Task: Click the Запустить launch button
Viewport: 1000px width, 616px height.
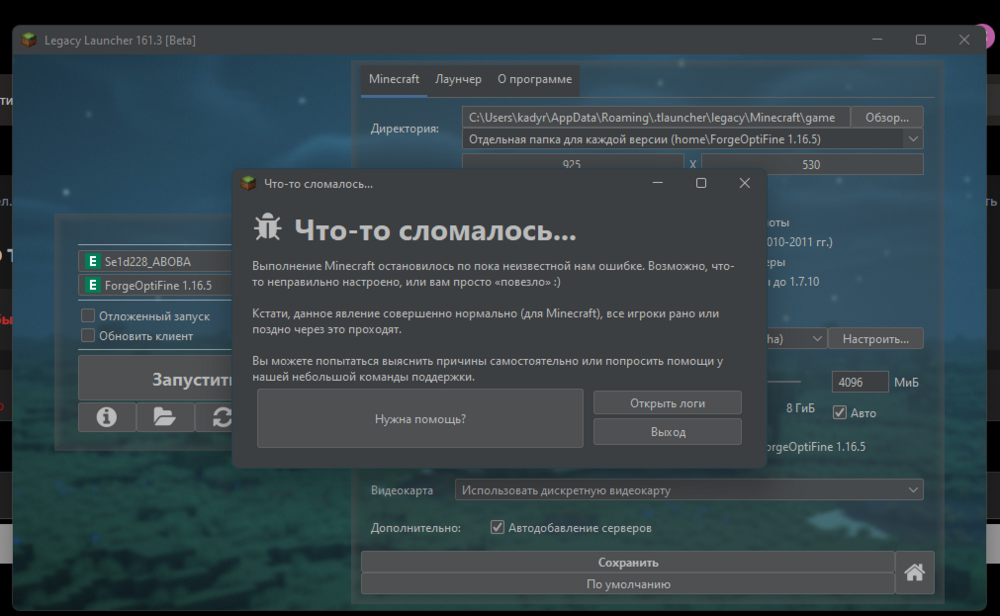Action: click(x=156, y=378)
